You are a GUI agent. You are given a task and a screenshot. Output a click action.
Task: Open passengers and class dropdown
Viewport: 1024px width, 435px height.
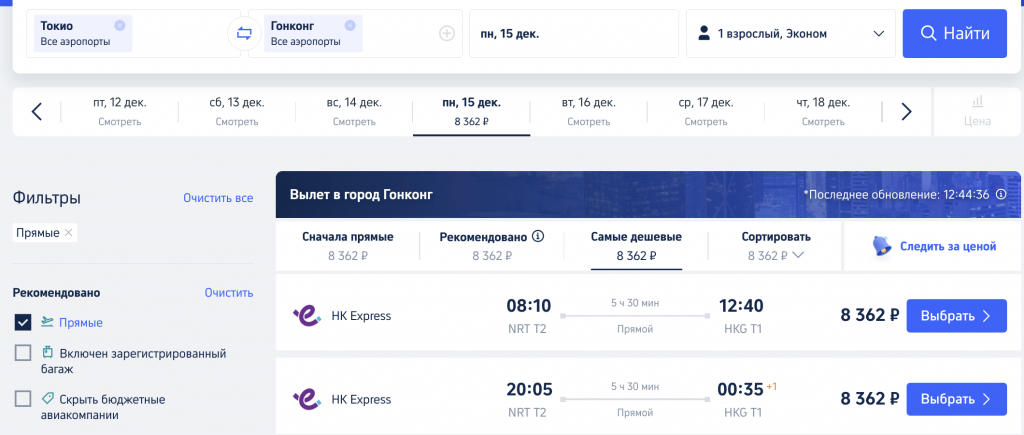pyautogui.click(x=791, y=33)
